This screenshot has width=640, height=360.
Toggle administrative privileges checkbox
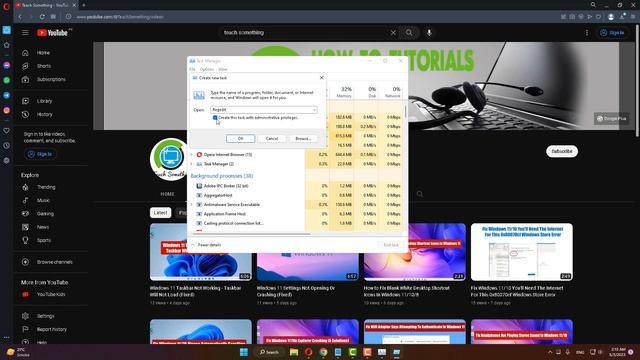coord(215,118)
